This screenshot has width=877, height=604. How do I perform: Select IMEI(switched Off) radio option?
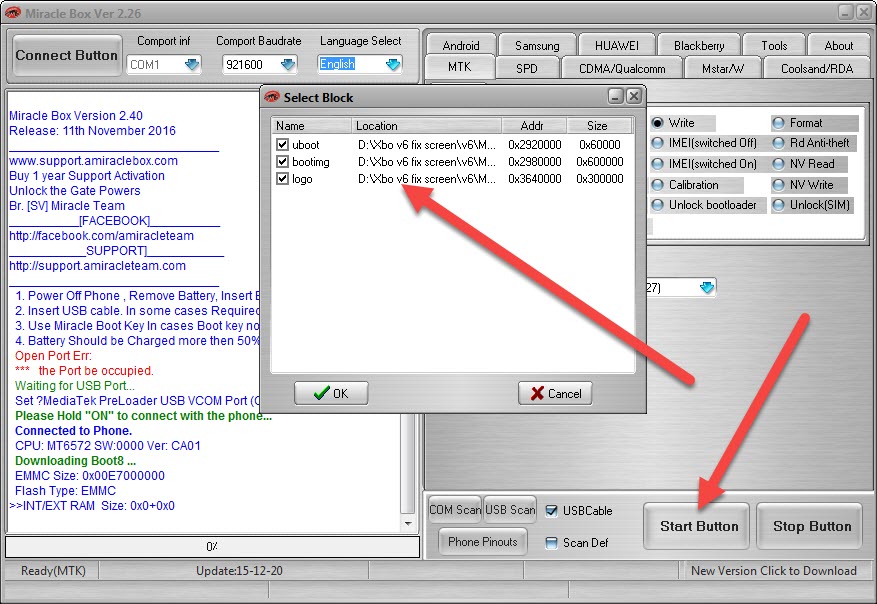(658, 143)
